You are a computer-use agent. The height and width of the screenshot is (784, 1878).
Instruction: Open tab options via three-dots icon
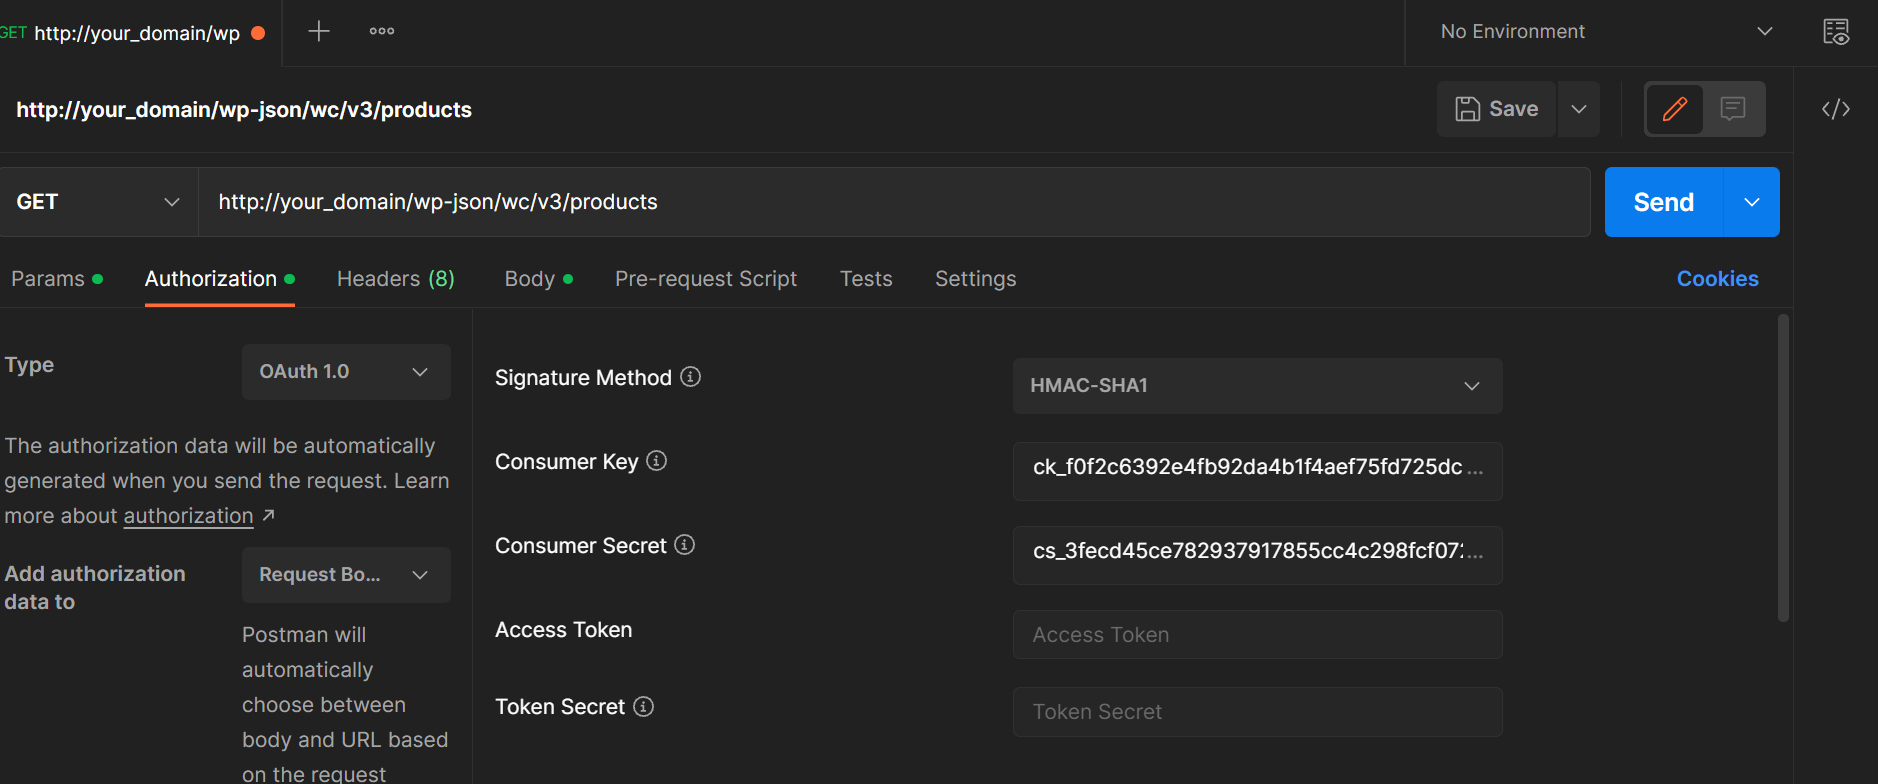pyautogui.click(x=382, y=32)
